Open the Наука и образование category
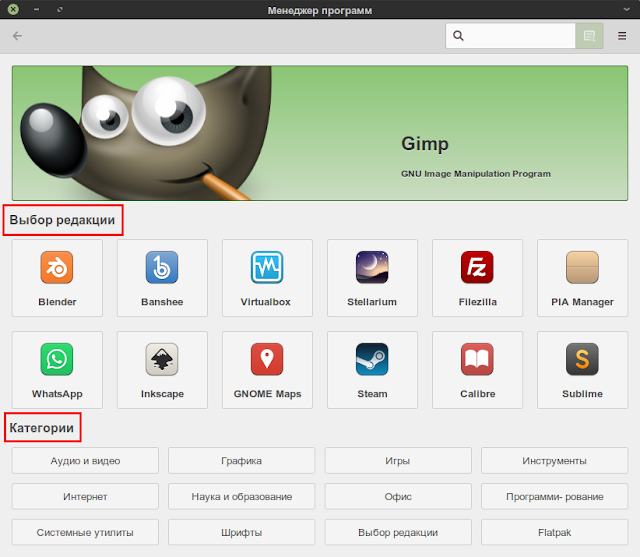 tap(242, 497)
